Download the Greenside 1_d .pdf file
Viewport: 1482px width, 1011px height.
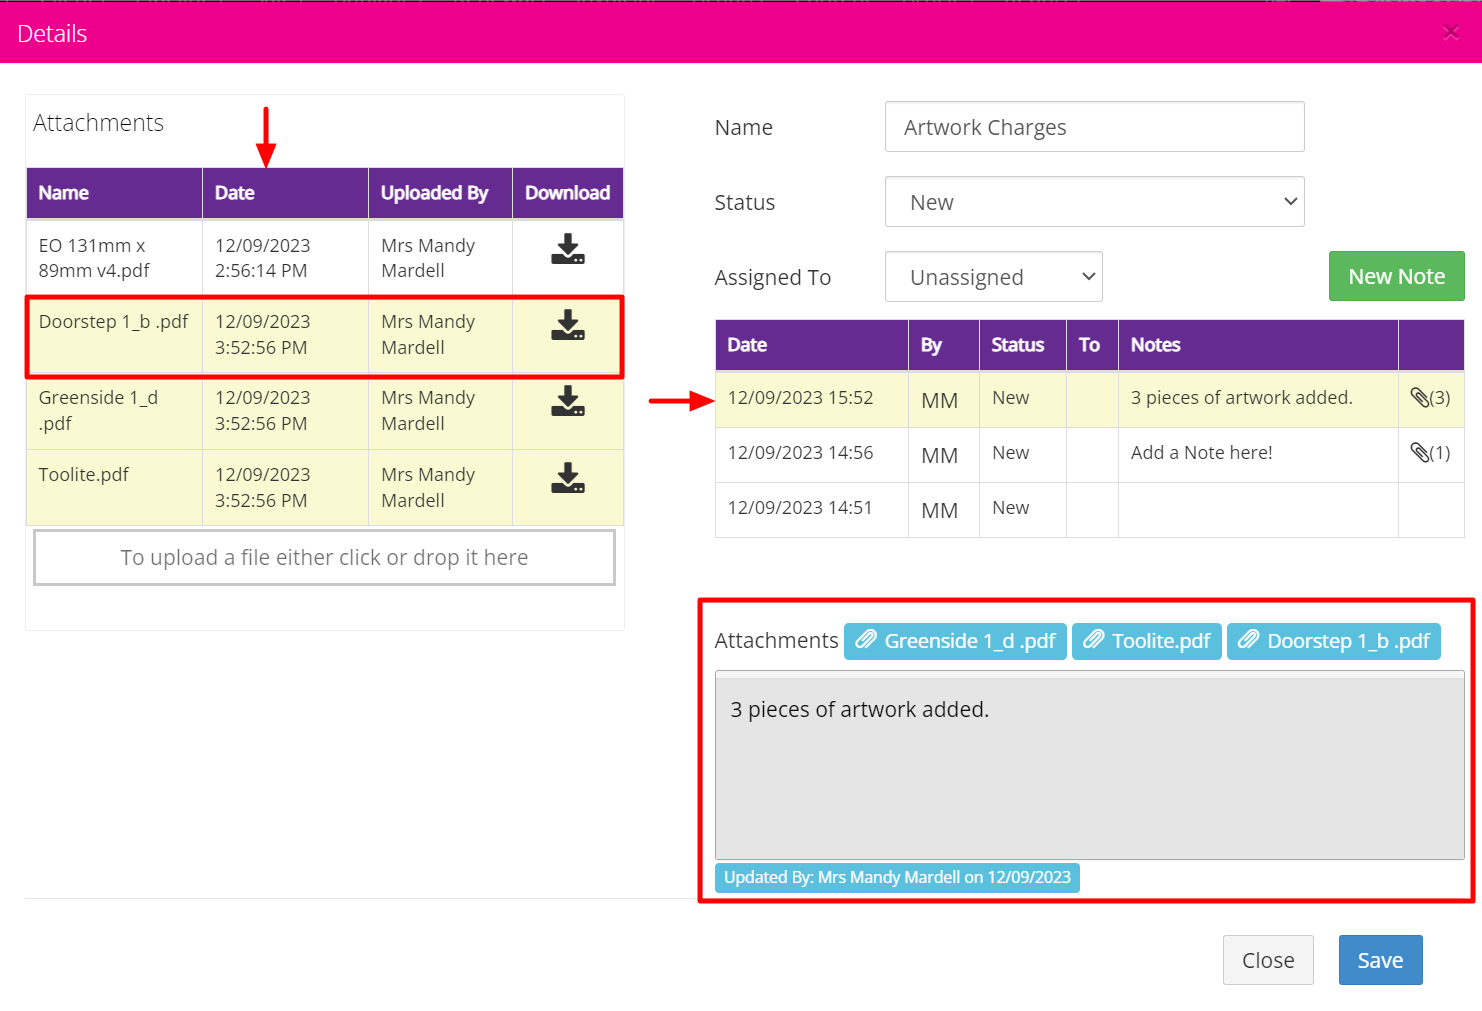pyautogui.click(x=567, y=401)
